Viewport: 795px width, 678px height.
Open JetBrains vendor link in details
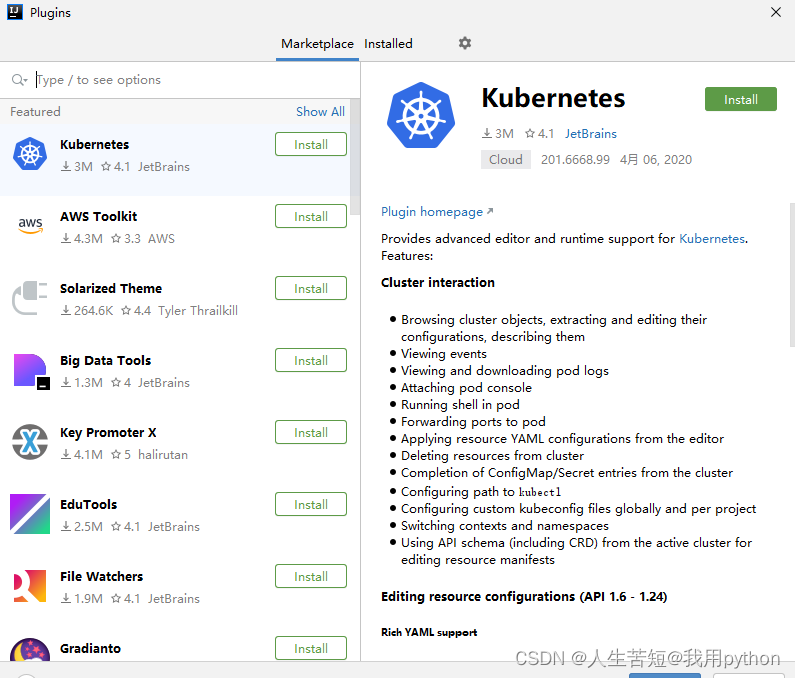pyautogui.click(x=591, y=134)
